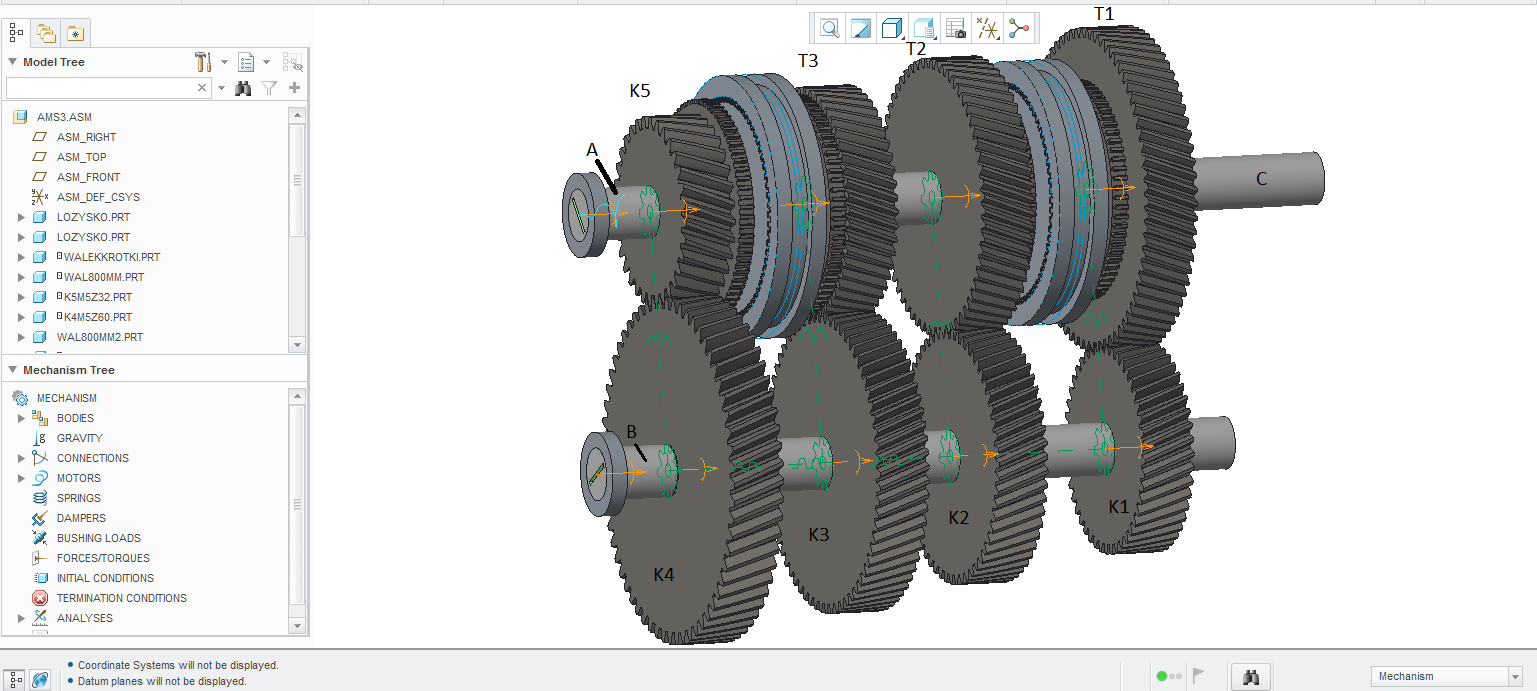Open the Saved Orientations icon
The height and width of the screenshot is (691, 1537).
tap(924, 28)
